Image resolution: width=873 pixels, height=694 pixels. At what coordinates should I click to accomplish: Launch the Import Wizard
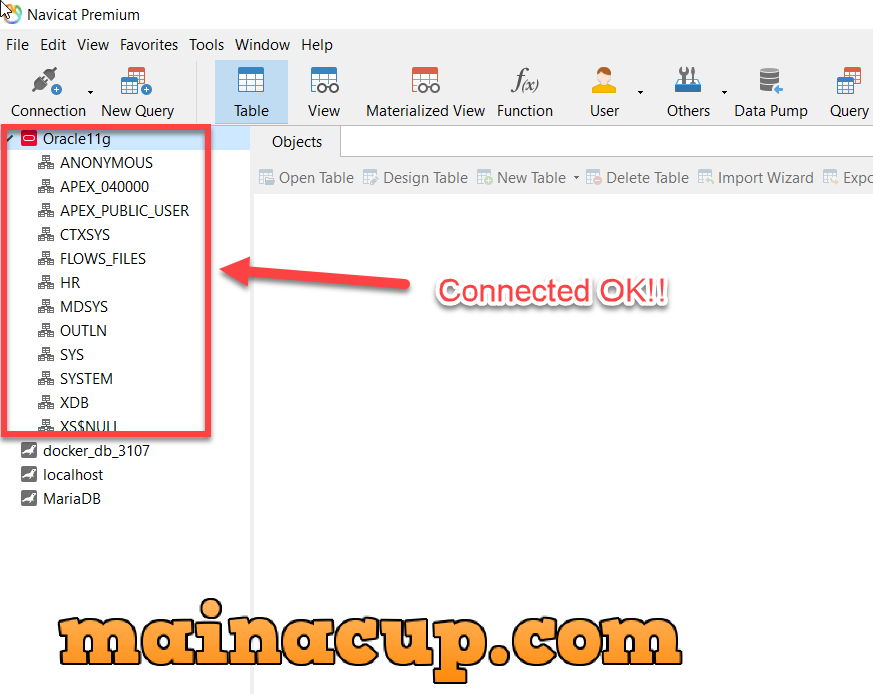pyautogui.click(x=756, y=178)
